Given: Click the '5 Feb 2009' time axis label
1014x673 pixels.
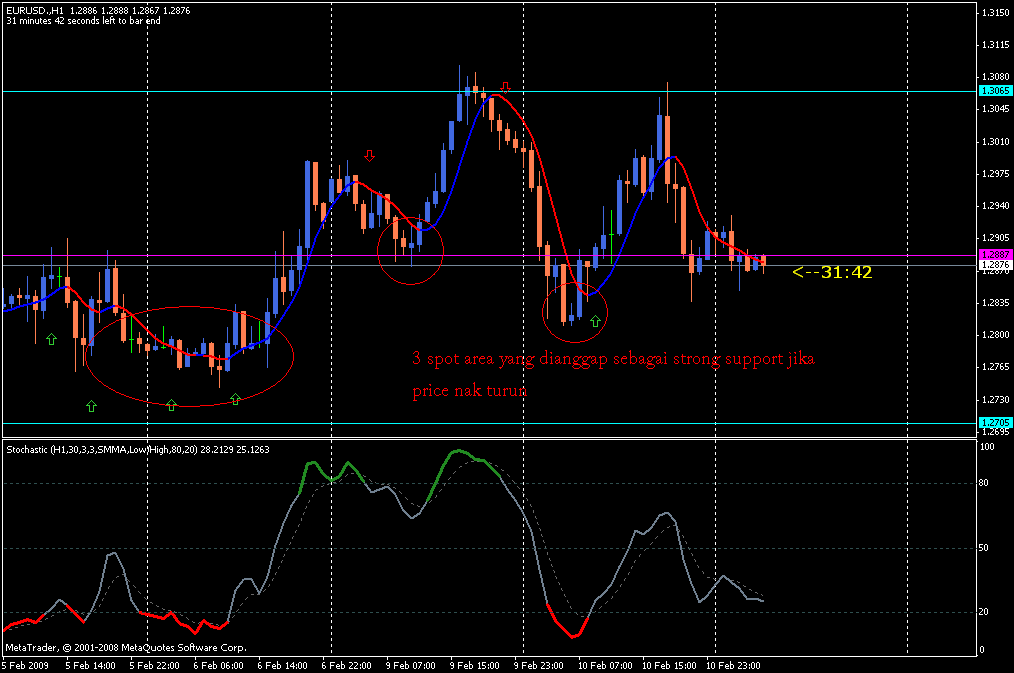Looking at the screenshot, I should [x=26, y=665].
